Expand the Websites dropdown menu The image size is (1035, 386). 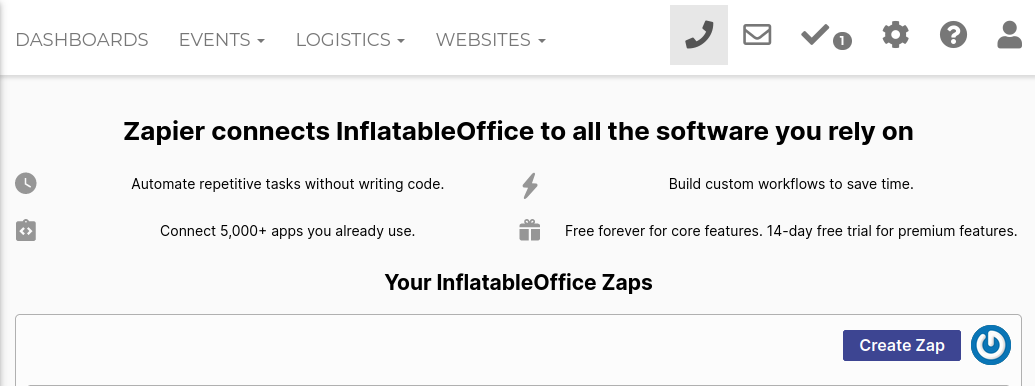[490, 40]
